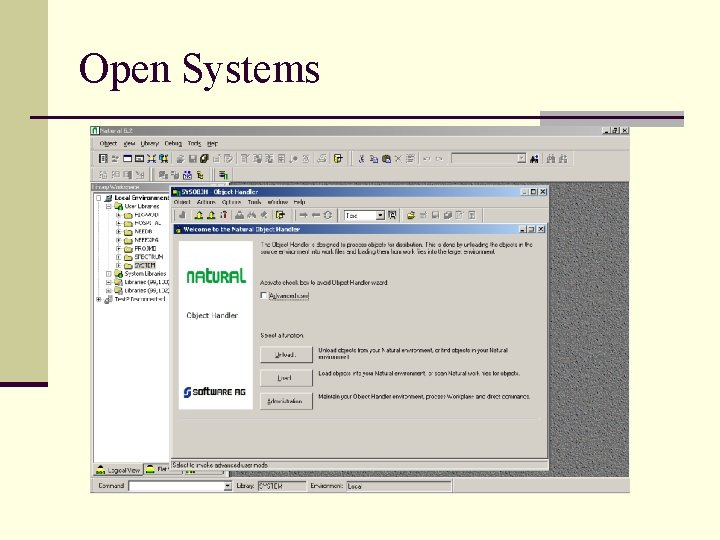This screenshot has height=540, width=720.
Task: Click the leftmost icon in Object Handler toolbar
Action: pos(182,215)
